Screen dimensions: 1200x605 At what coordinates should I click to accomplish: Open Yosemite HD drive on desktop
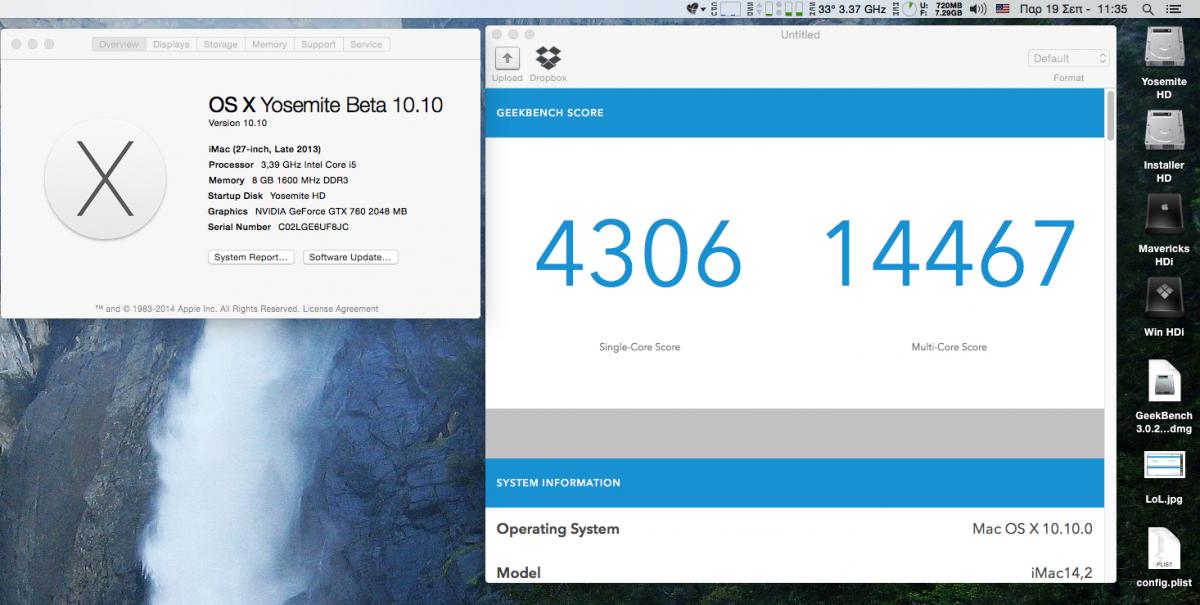1164,47
